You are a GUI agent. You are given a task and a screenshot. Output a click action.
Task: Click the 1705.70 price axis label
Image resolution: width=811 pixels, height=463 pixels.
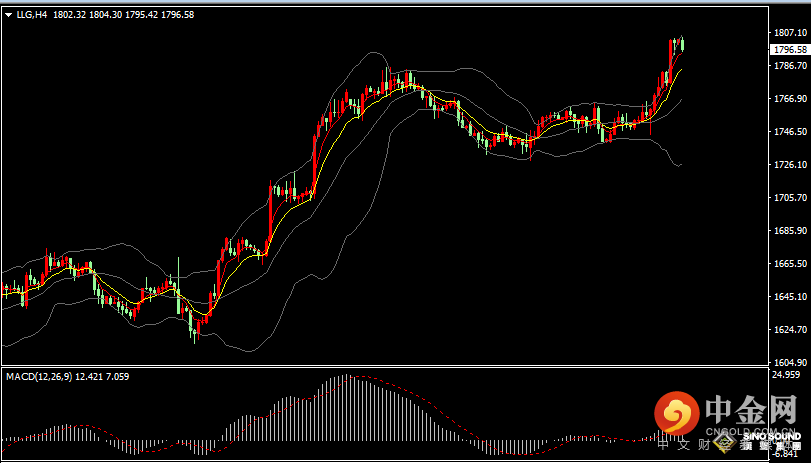[789, 198]
